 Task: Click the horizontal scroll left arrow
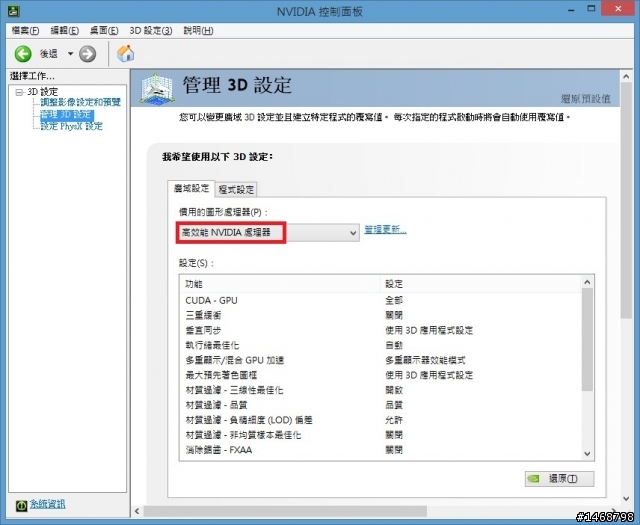point(137,511)
